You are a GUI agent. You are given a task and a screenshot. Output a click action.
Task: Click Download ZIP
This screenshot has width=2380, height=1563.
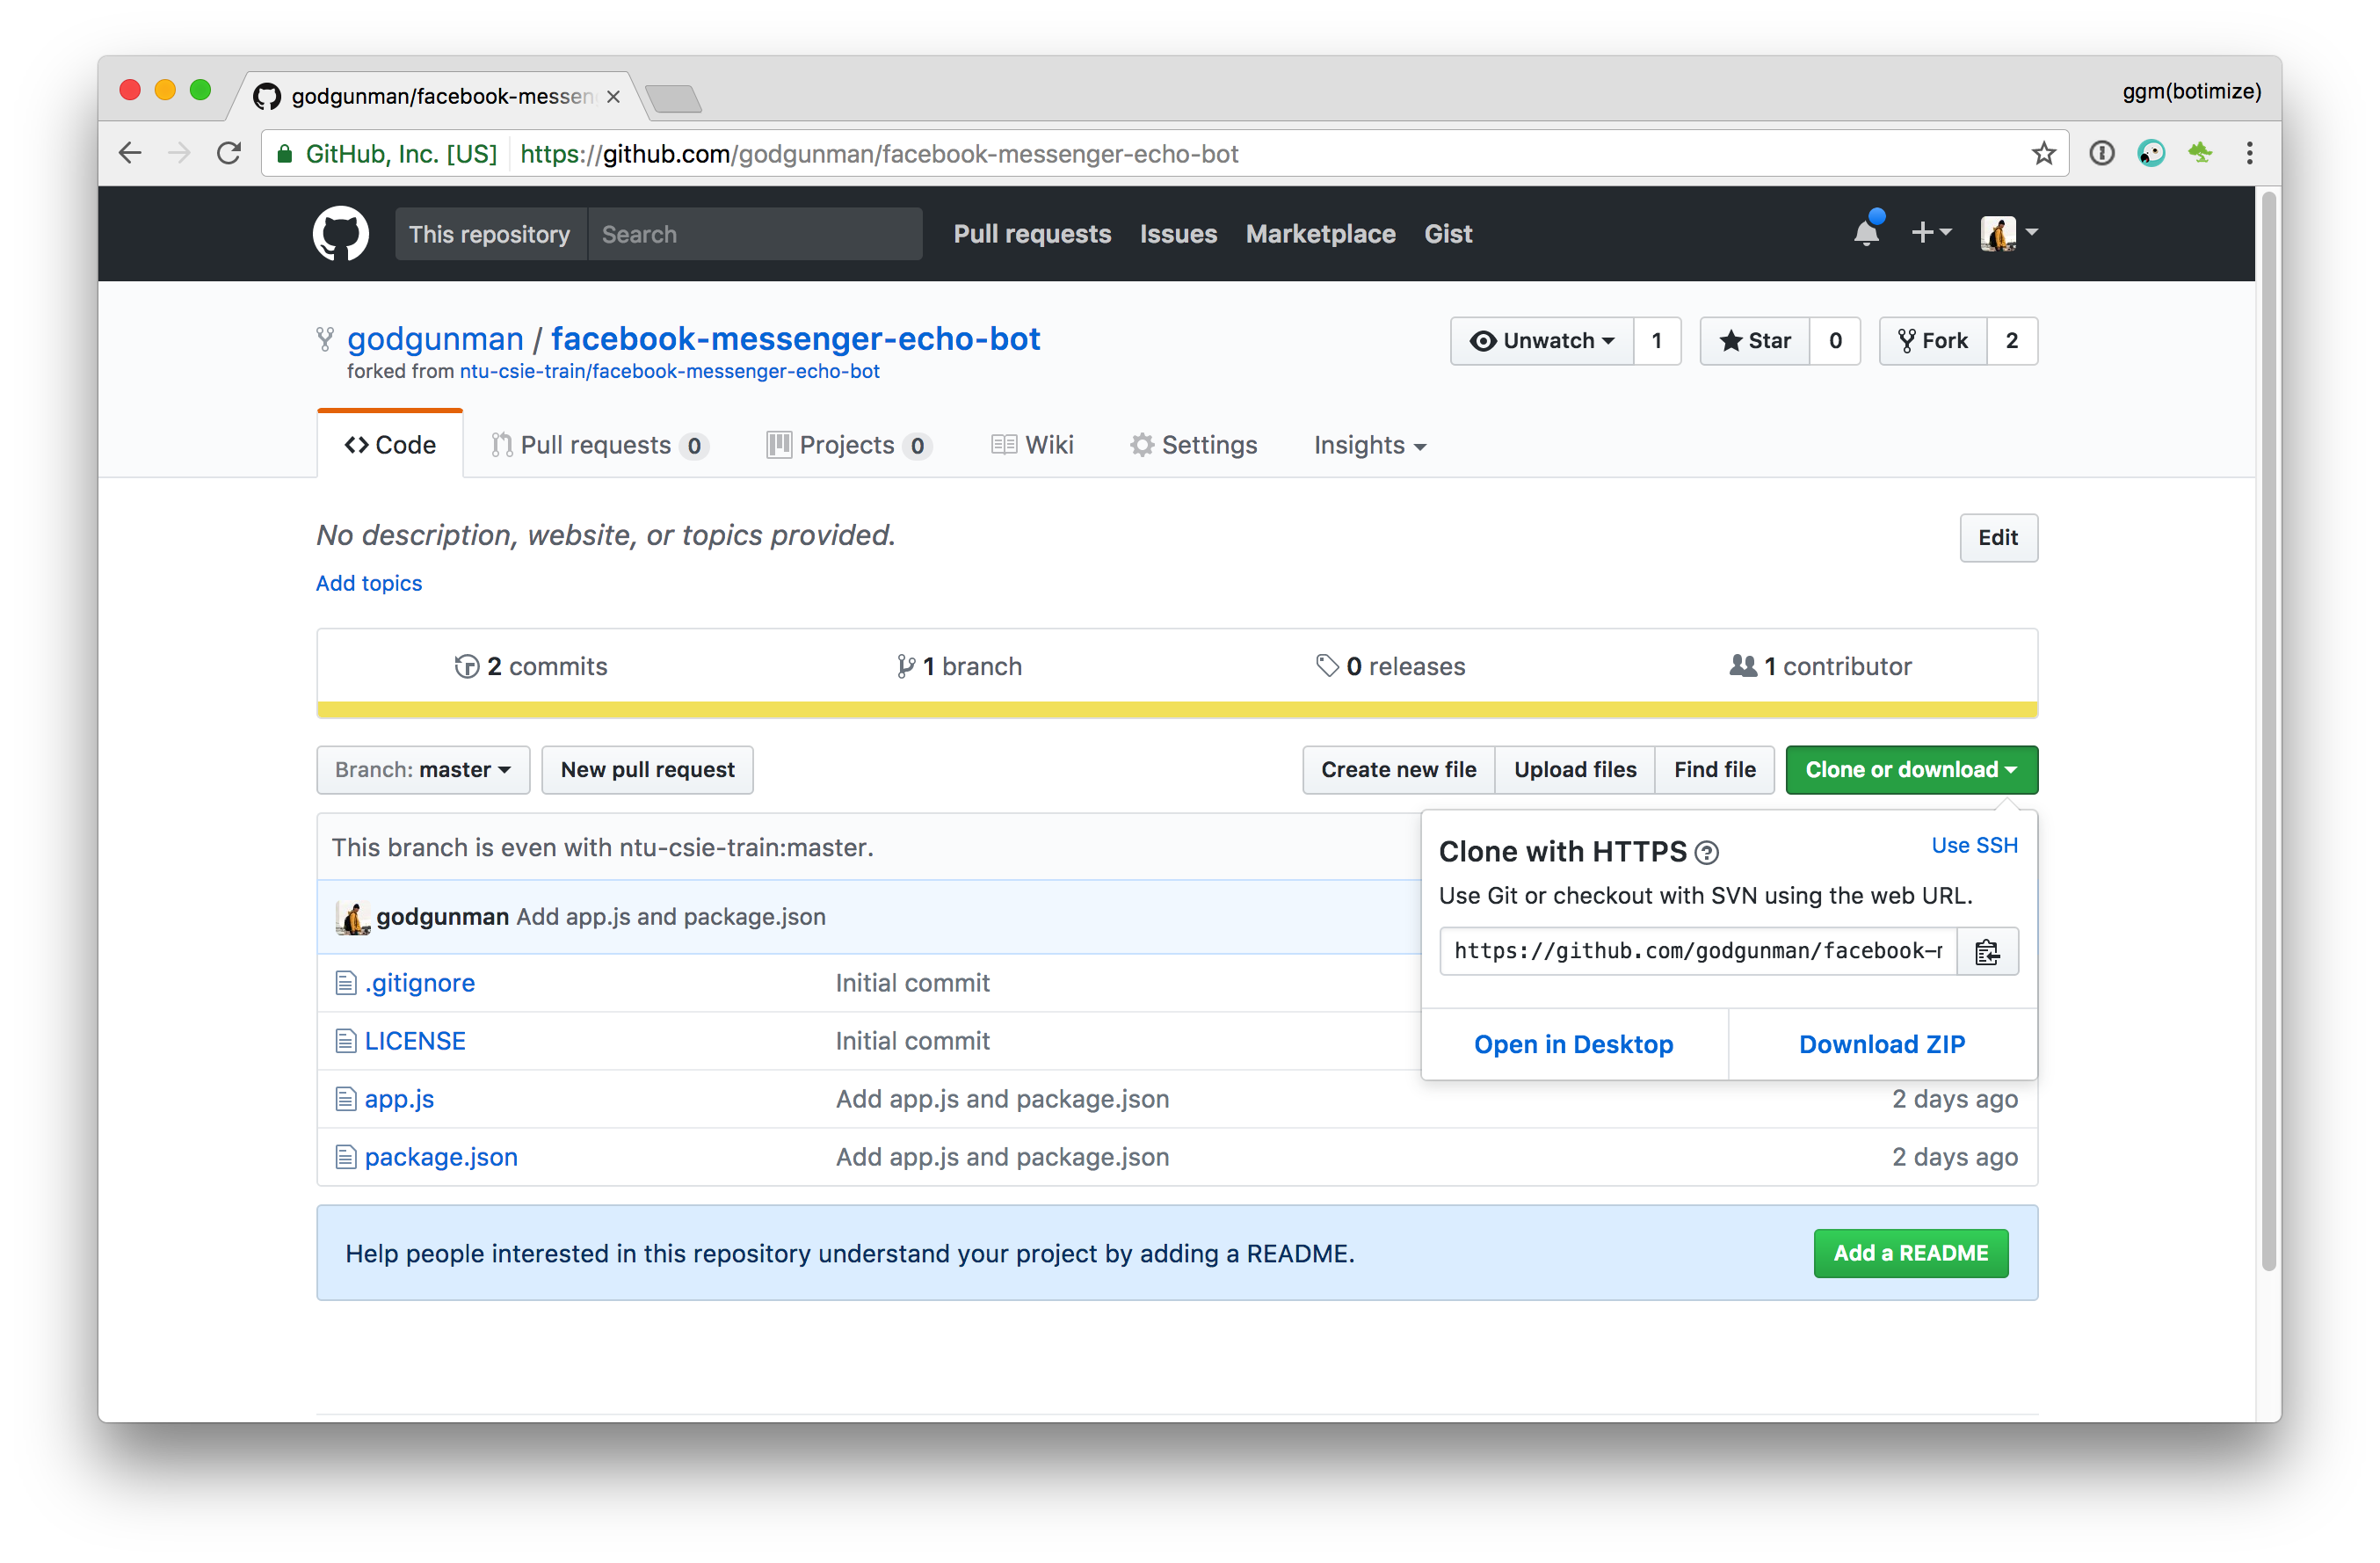(1882, 1045)
